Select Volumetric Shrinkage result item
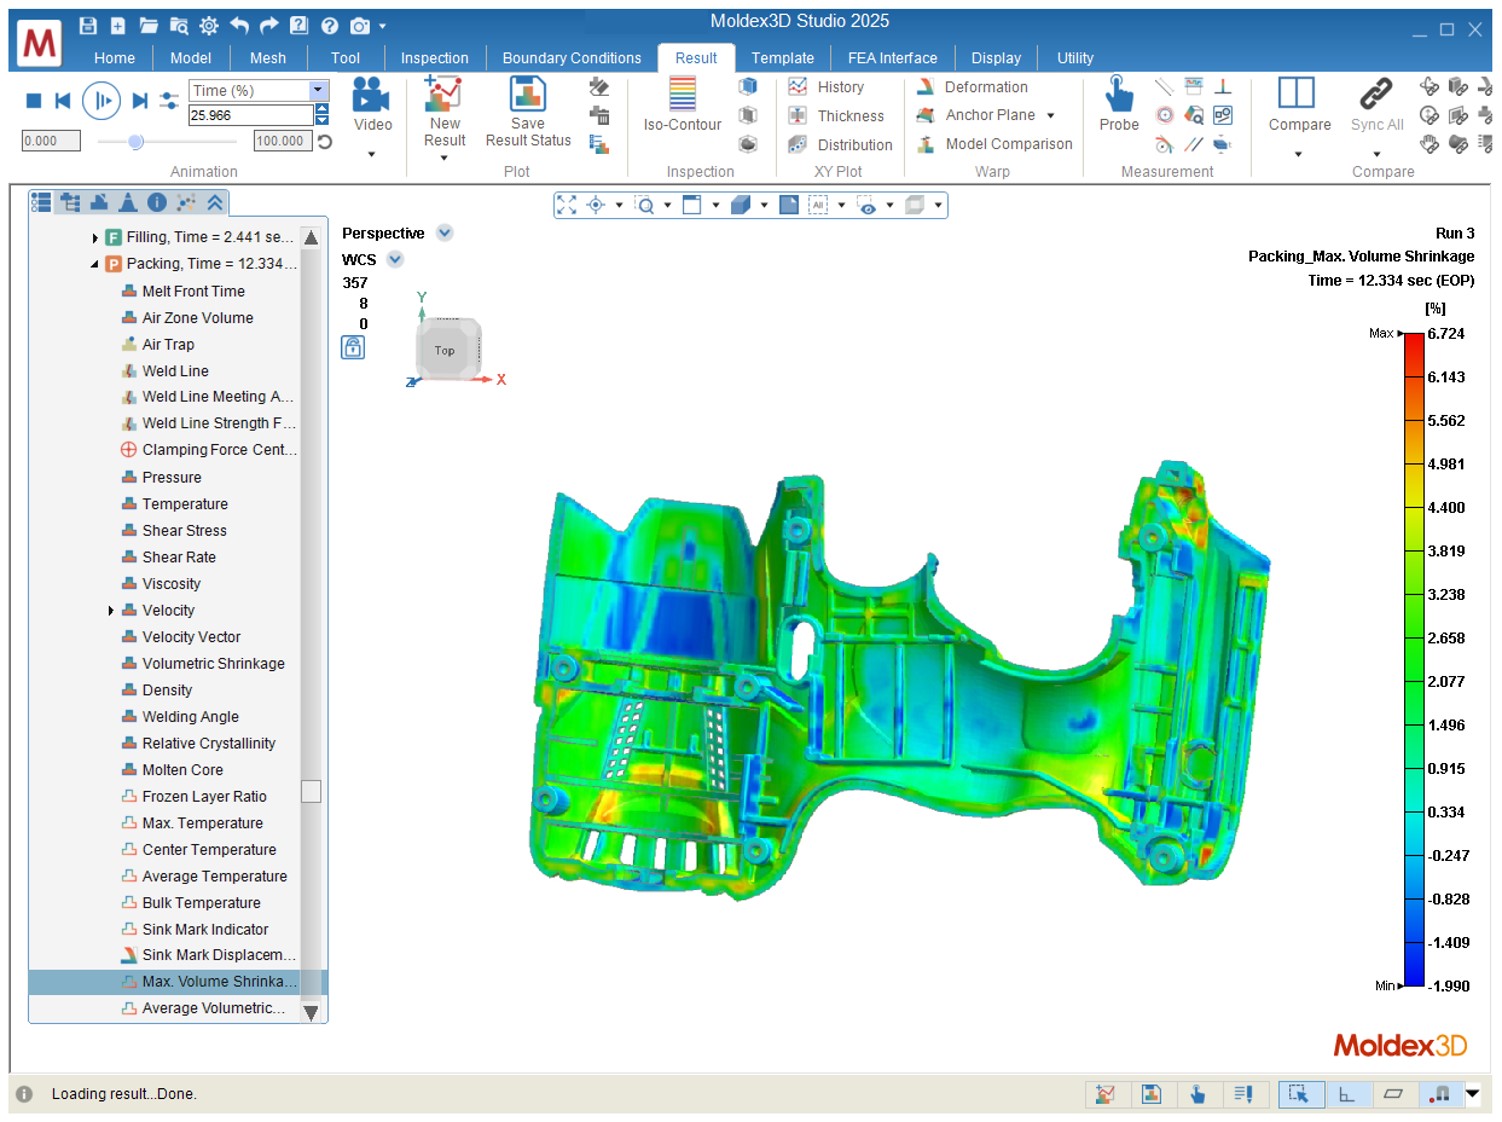Image resolution: width=1502 pixels, height=1122 pixels. [213, 664]
